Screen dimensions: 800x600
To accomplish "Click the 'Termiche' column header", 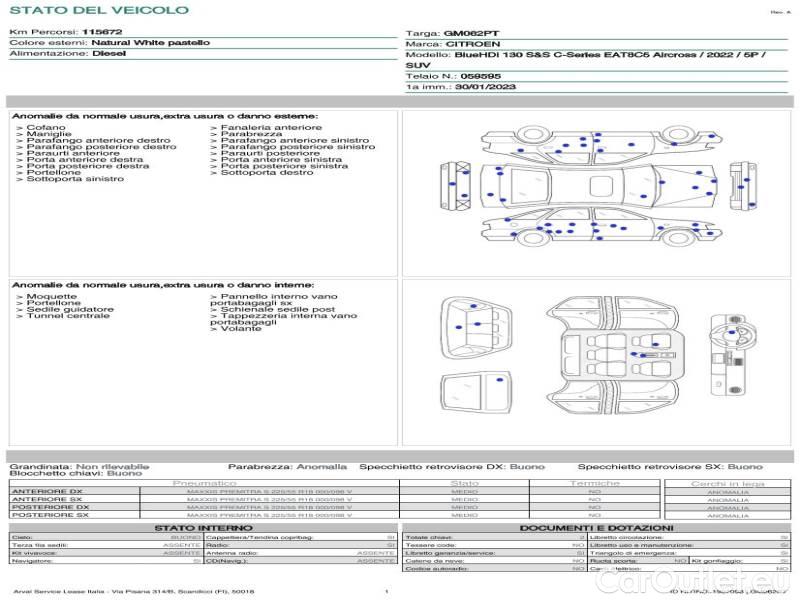I will 595,483.
